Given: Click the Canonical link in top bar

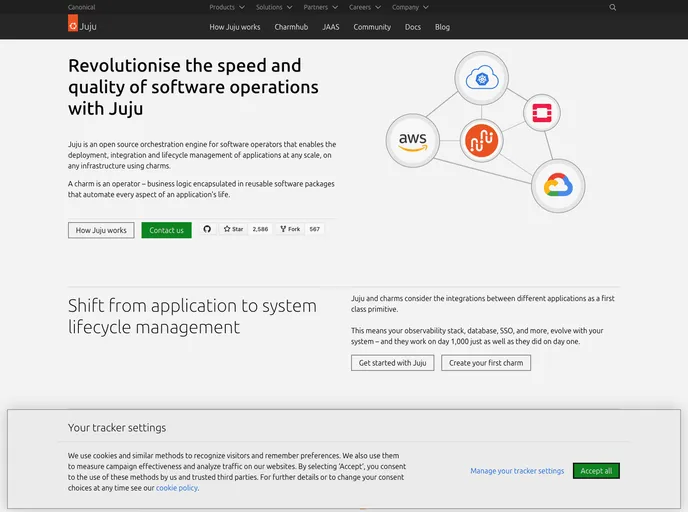Looking at the screenshot, I should (82, 7).
